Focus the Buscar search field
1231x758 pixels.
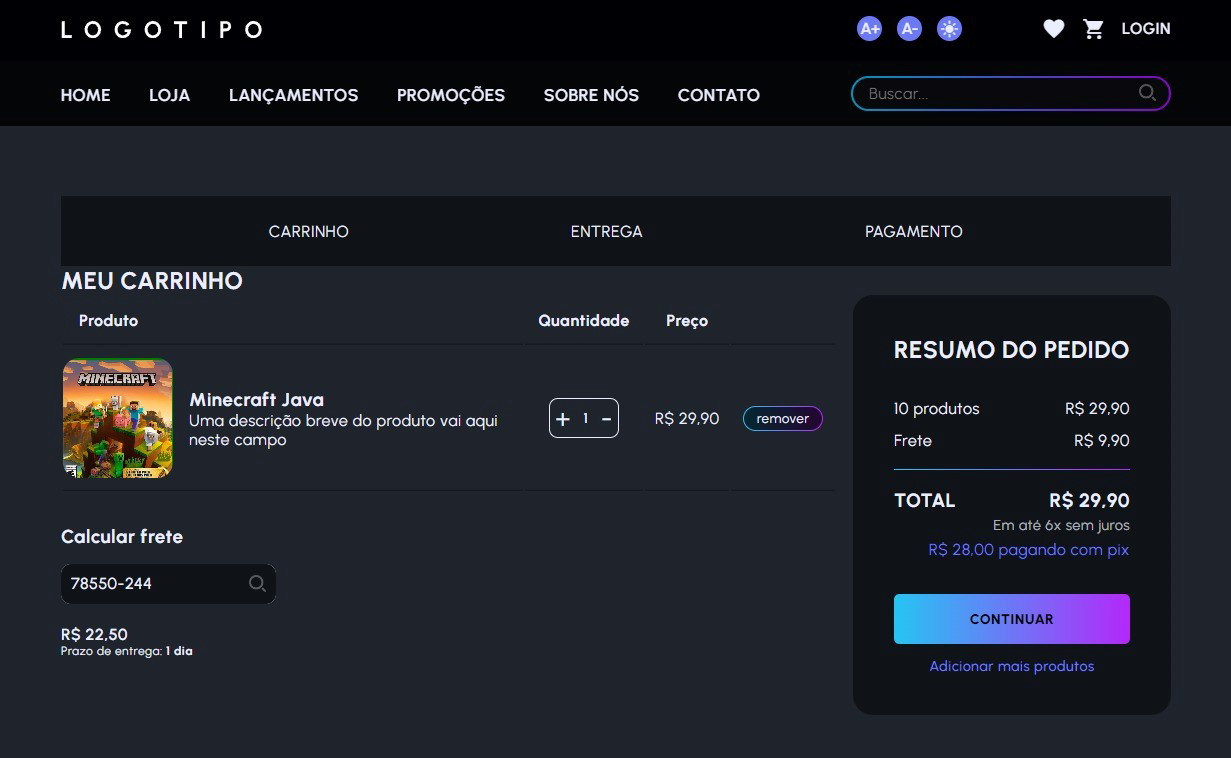point(1011,94)
